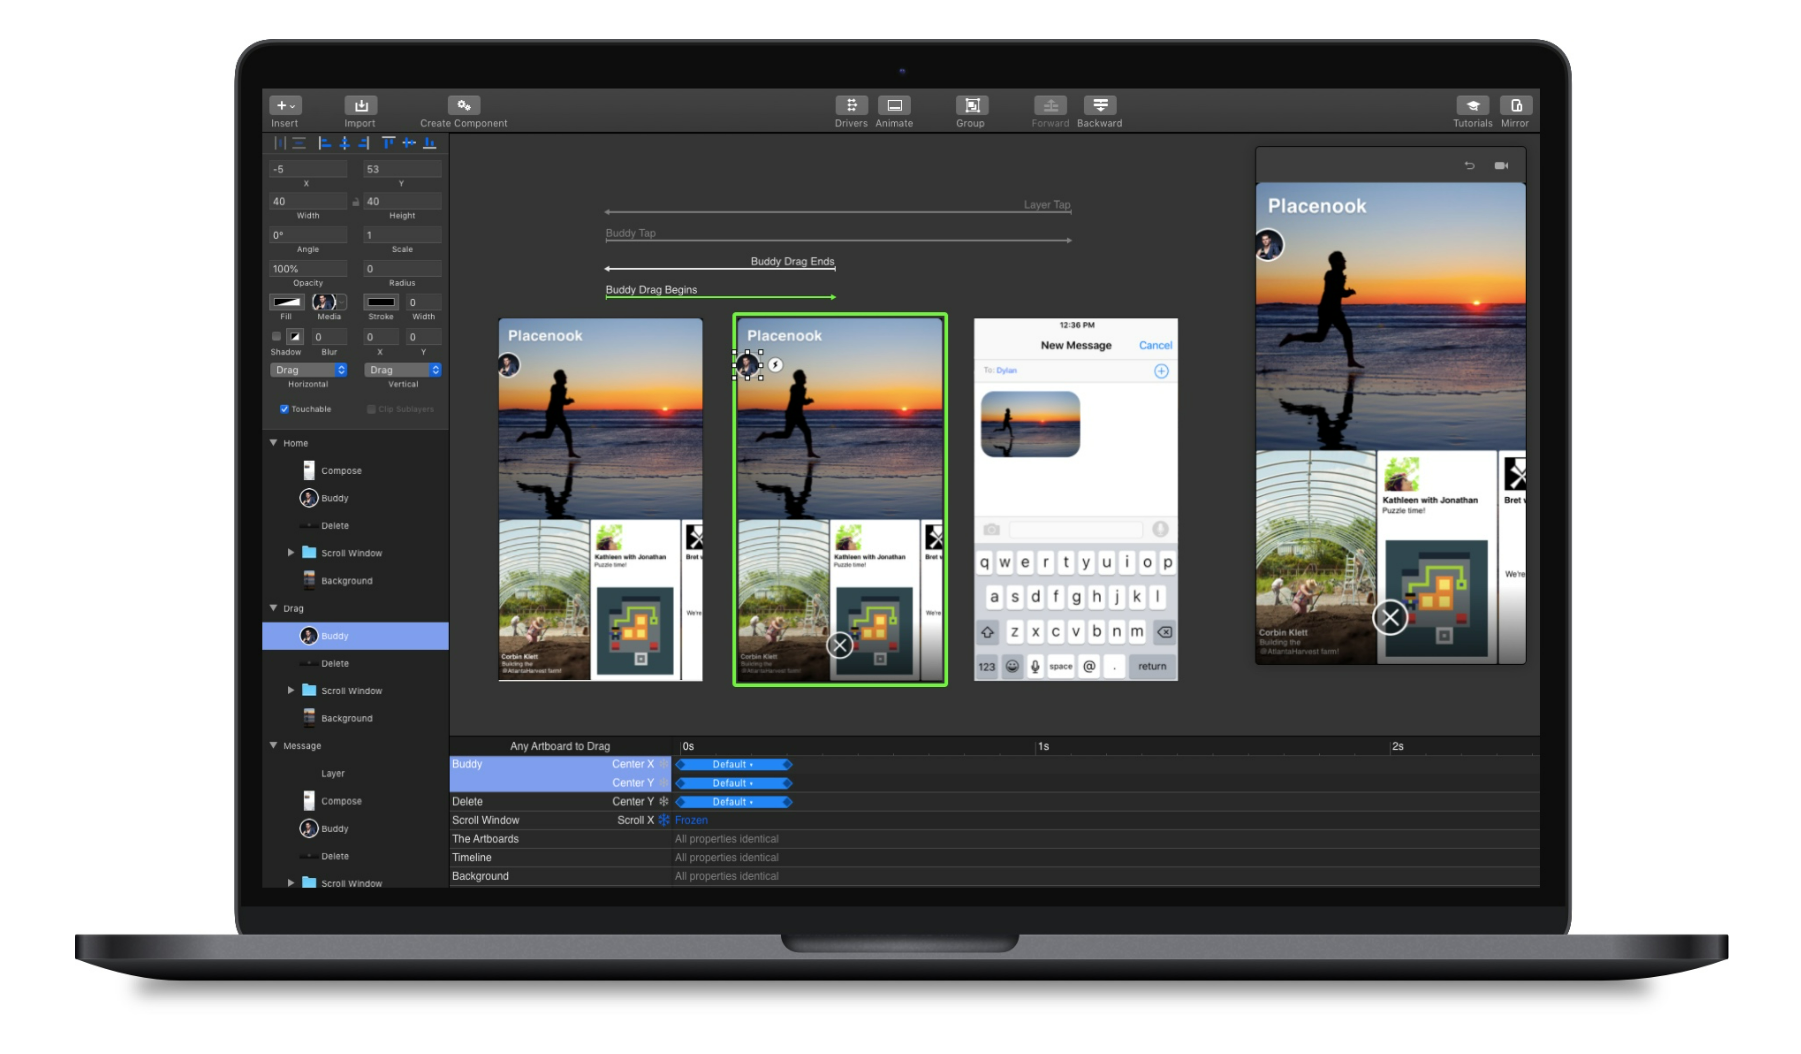
Task: Expand Scroll Window under Drag
Action: 291,691
